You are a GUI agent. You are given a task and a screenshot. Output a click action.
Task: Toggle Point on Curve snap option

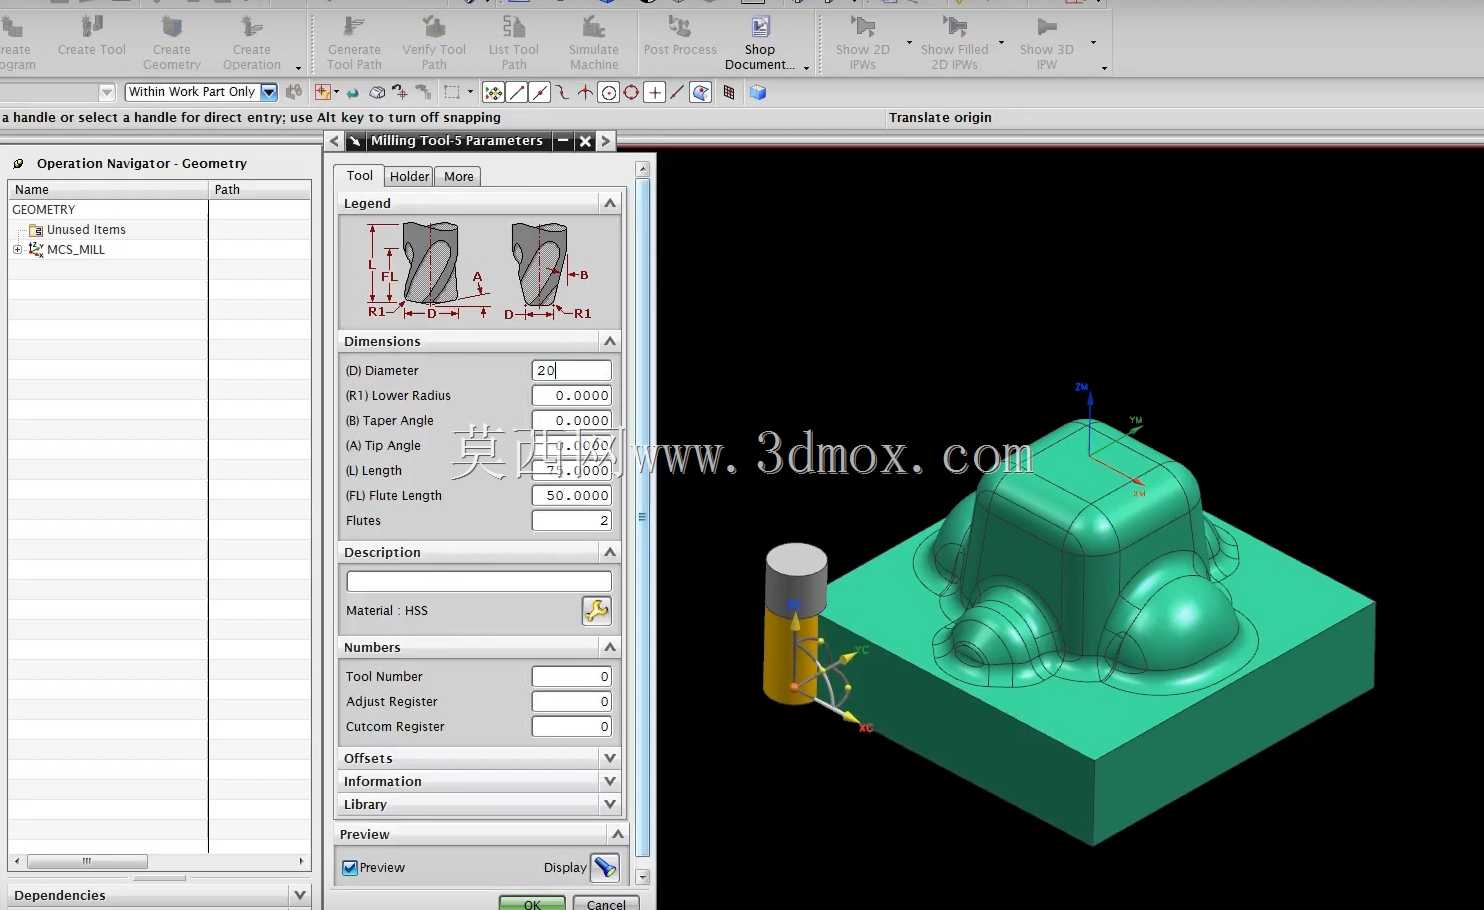677,93
